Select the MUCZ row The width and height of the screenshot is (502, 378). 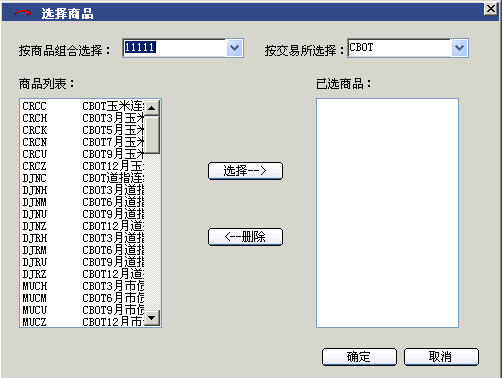pyautogui.click(x=82, y=322)
